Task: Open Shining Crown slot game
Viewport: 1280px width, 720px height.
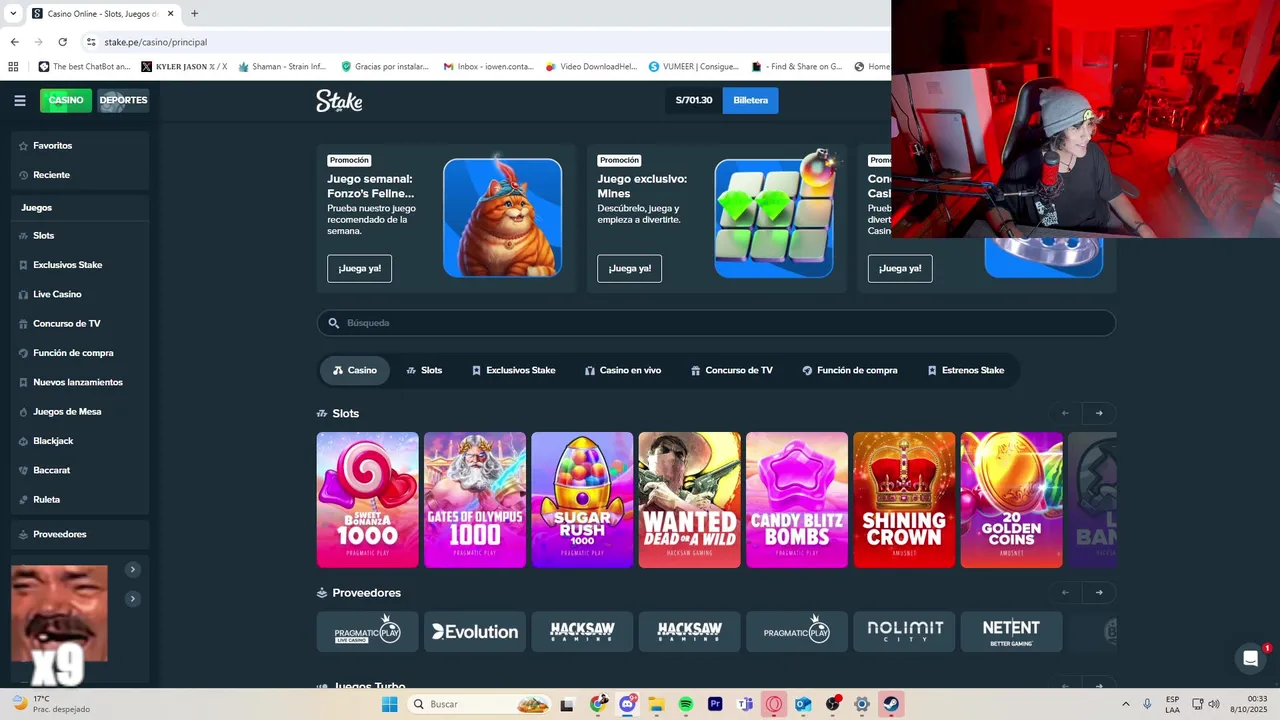Action: click(x=904, y=500)
